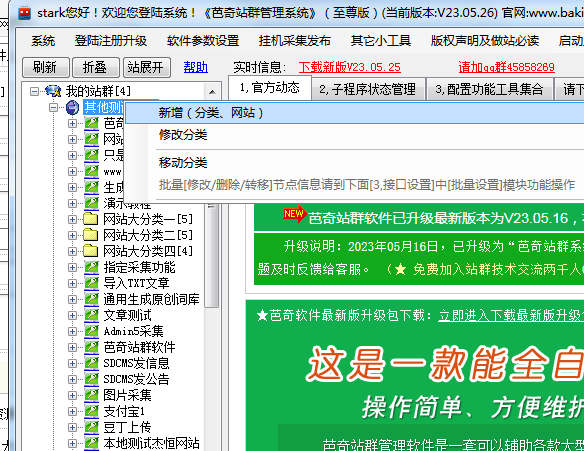Open the 登陆注册升级 menu

(111, 41)
